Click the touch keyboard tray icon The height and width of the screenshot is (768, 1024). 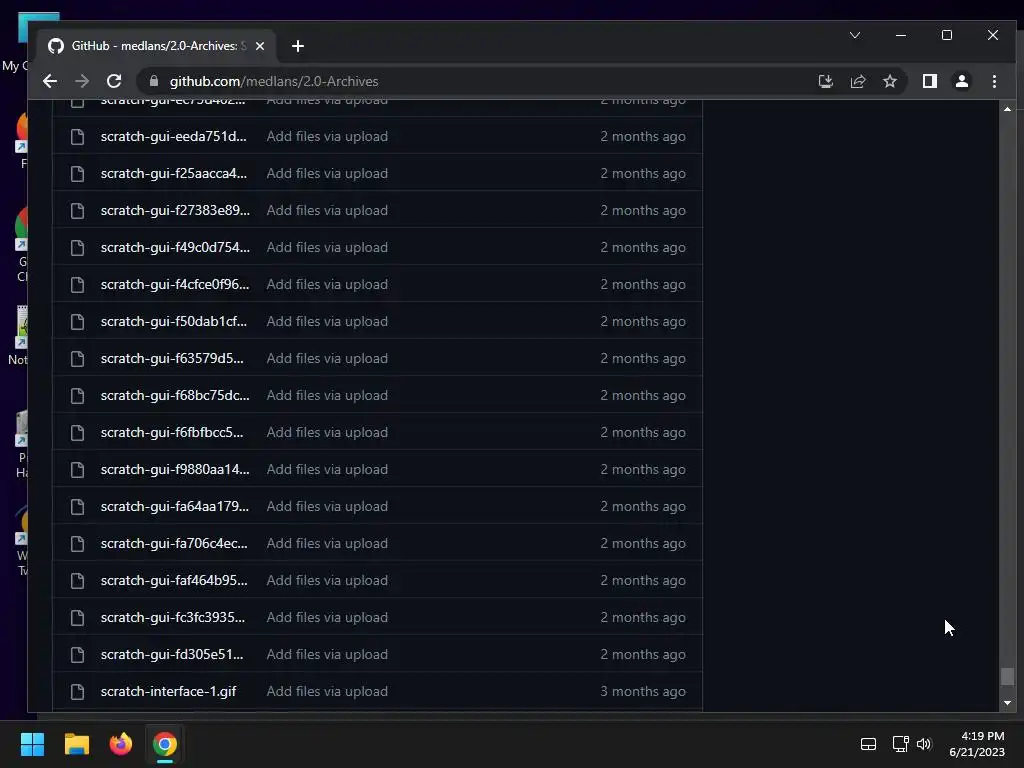coord(868,744)
